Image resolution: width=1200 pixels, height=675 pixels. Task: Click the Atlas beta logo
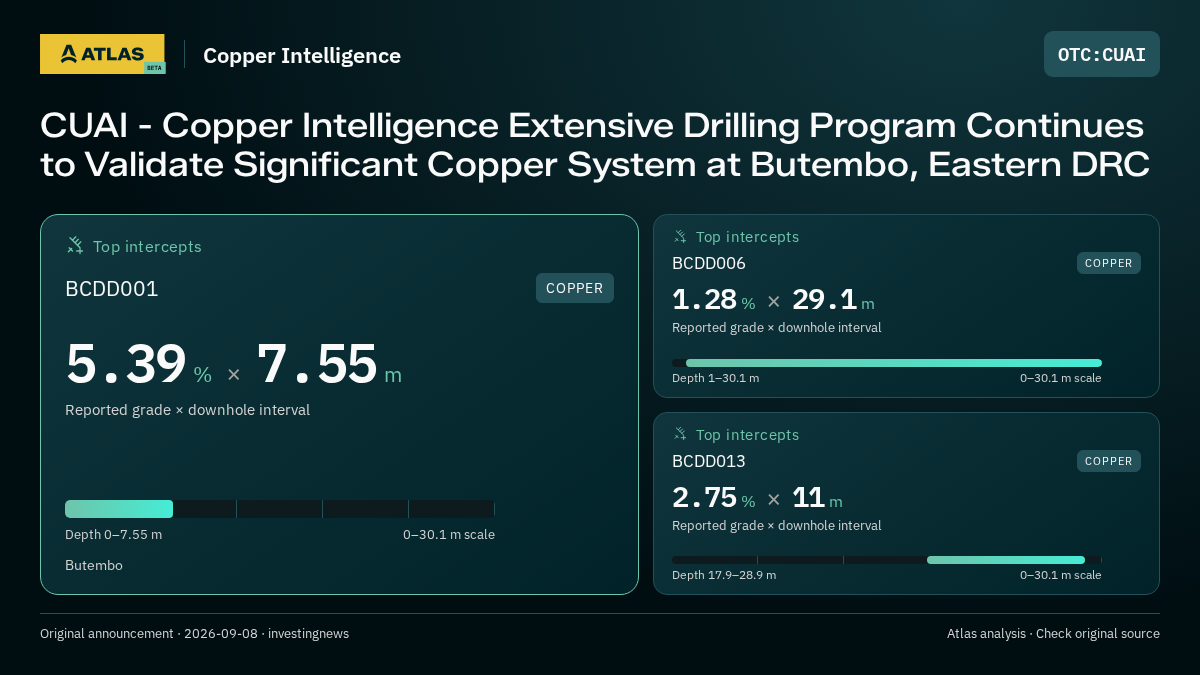tap(103, 54)
